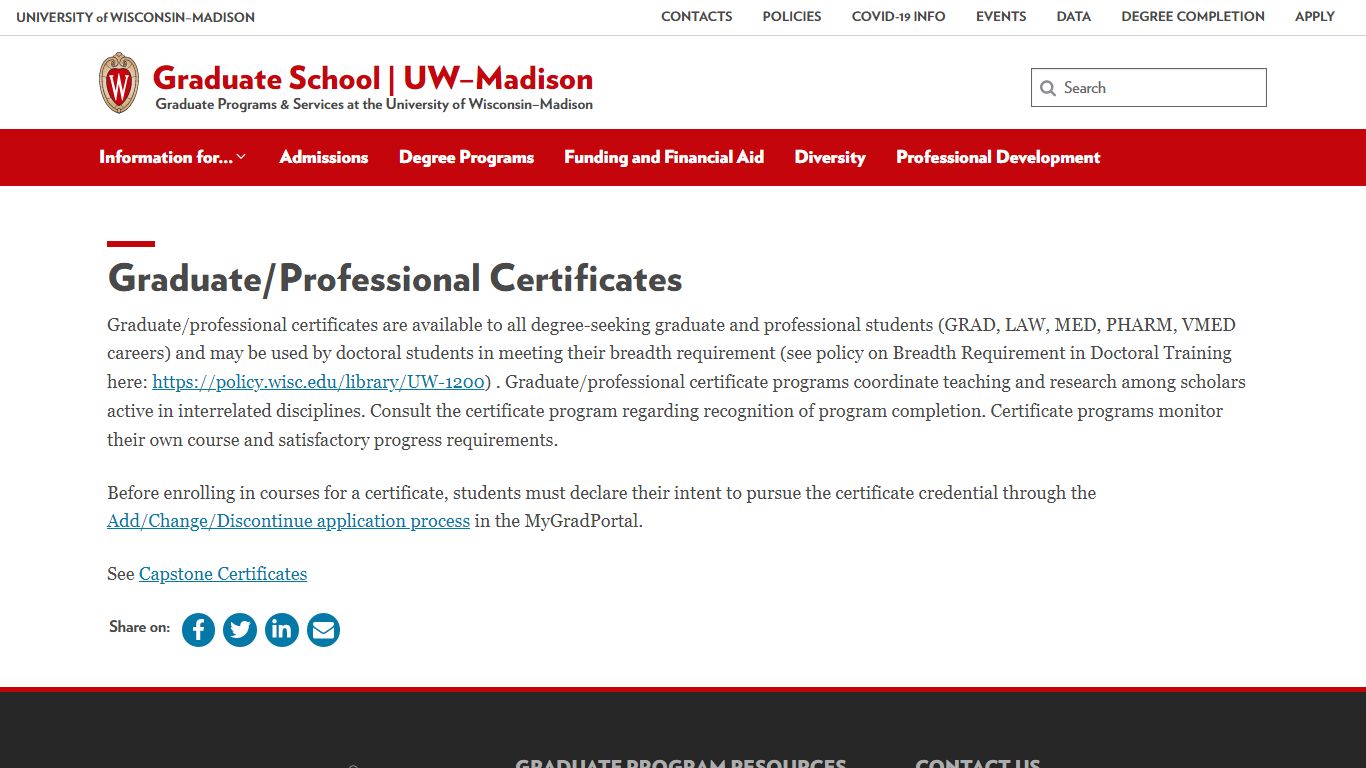The image size is (1366, 768).
Task: Share page on LinkedIn icon
Action: coord(282,630)
